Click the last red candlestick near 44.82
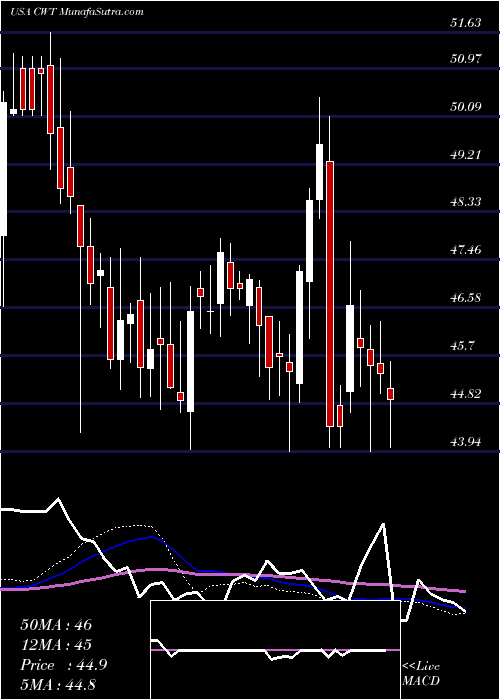Image resolution: width=500 pixels, height=700 pixels. pos(391,394)
